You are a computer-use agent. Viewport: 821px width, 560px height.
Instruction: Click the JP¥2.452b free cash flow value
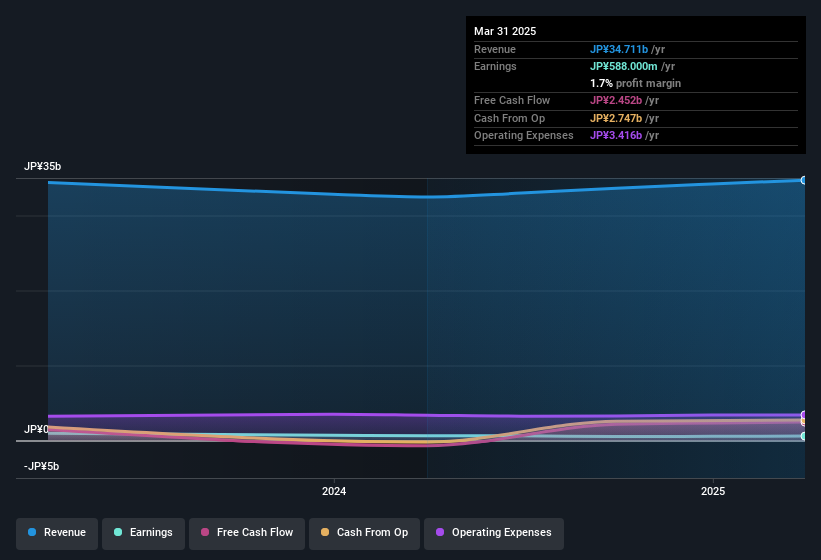click(x=616, y=100)
